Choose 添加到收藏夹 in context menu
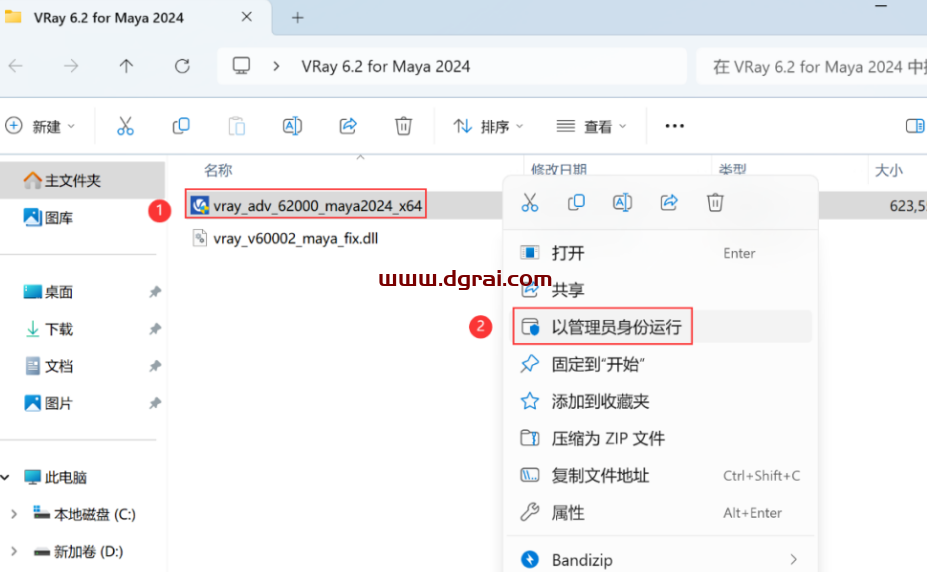Viewport: 927px width, 572px height. (662, 401)
